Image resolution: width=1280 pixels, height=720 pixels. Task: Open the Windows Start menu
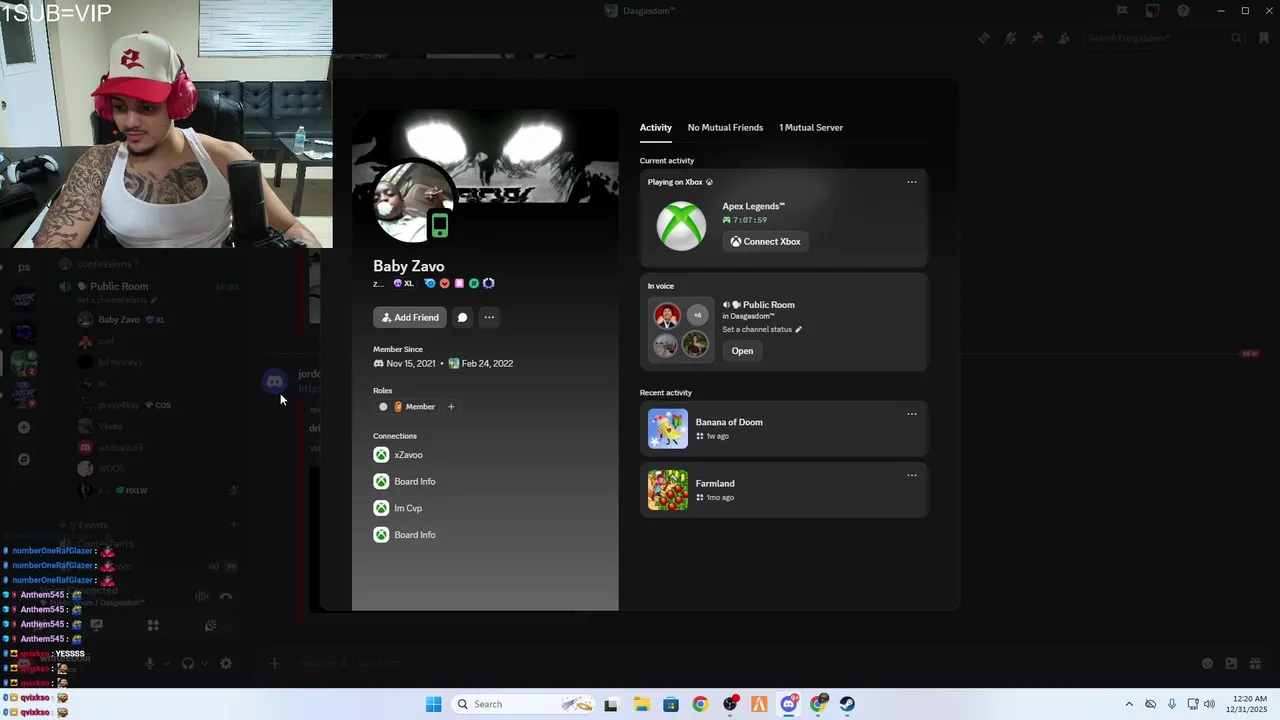tap(433, 704)
